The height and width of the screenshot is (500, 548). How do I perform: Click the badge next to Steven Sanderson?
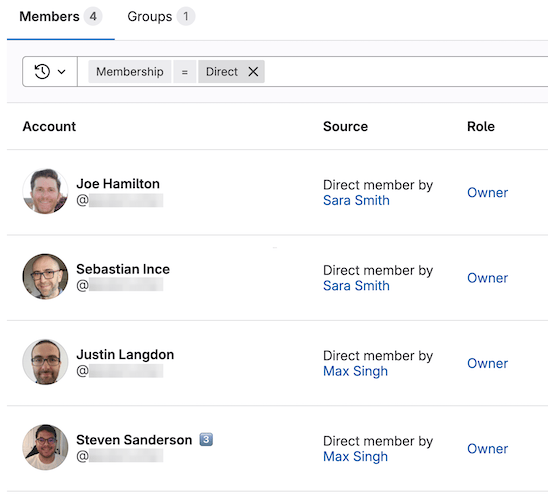[206, 439]
